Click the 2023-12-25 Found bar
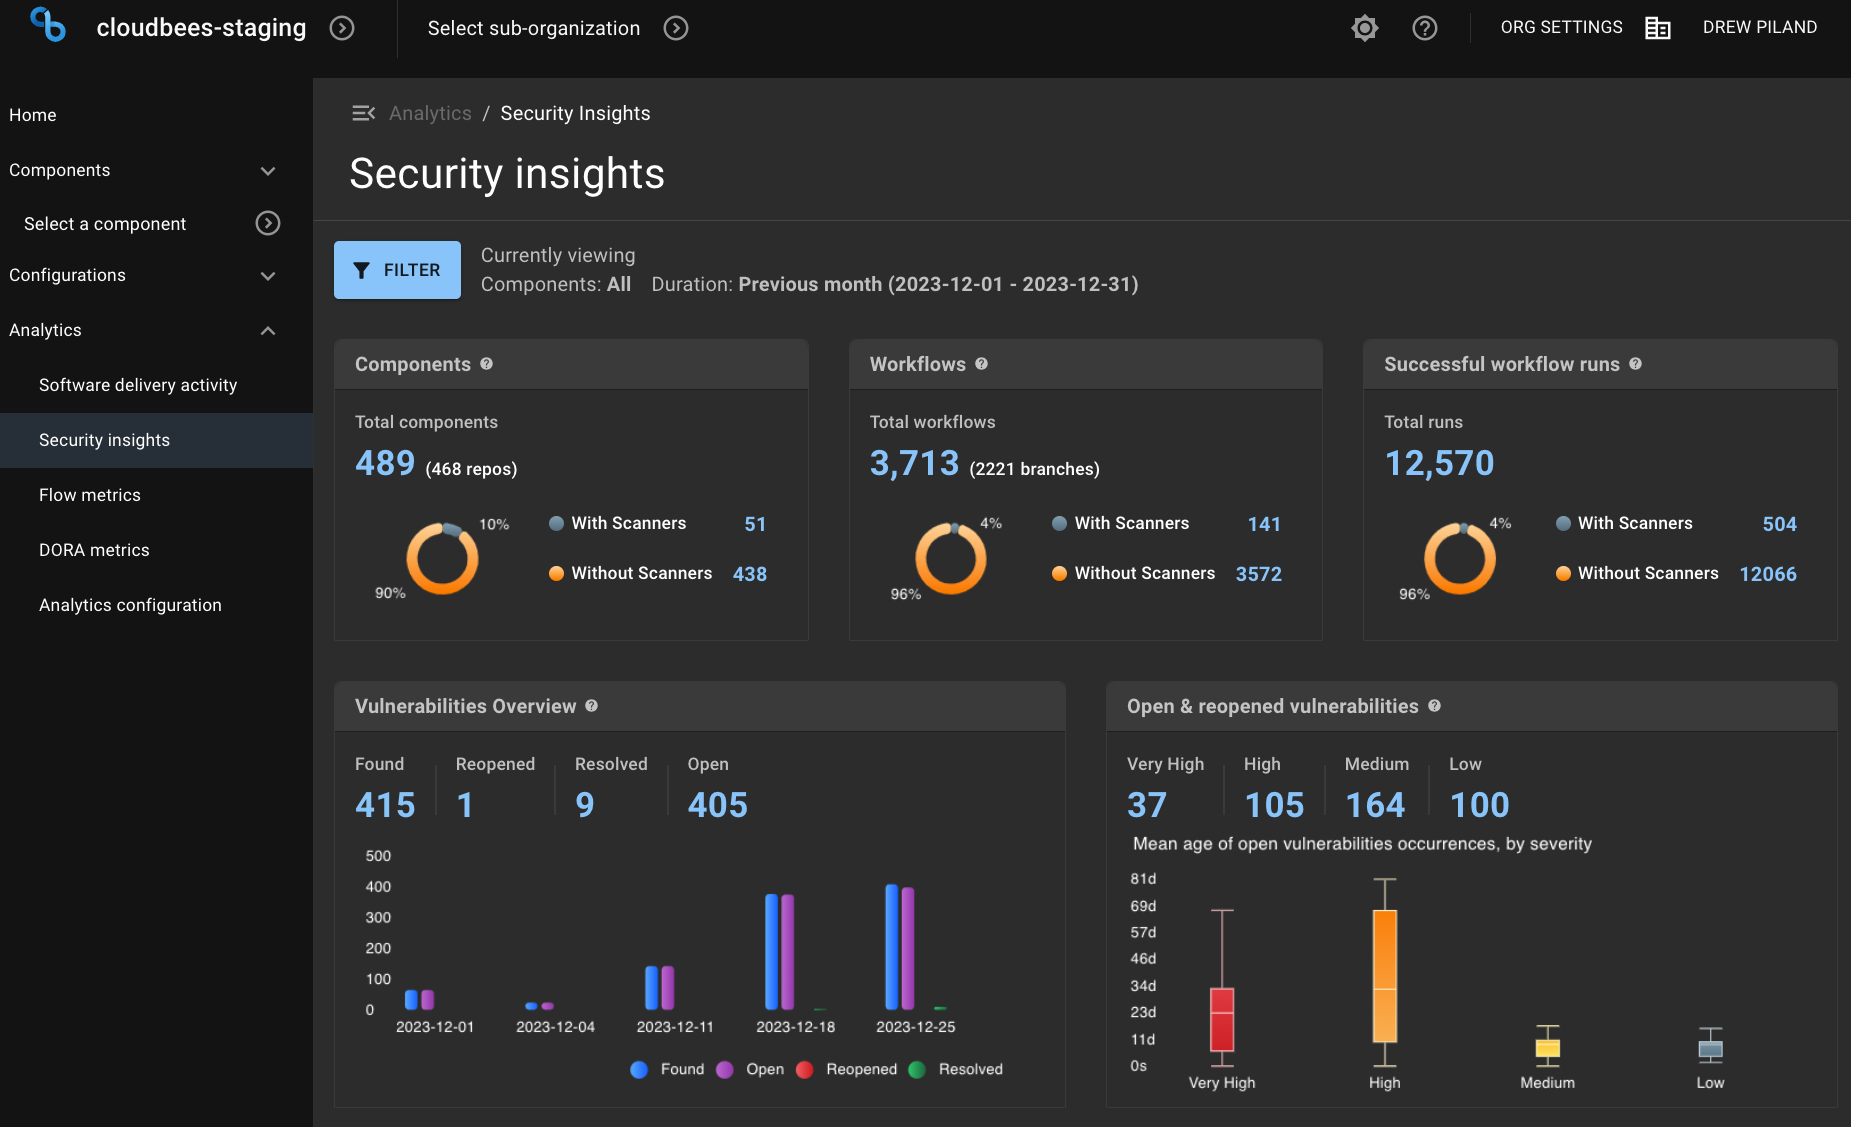 tap(892, 947)
